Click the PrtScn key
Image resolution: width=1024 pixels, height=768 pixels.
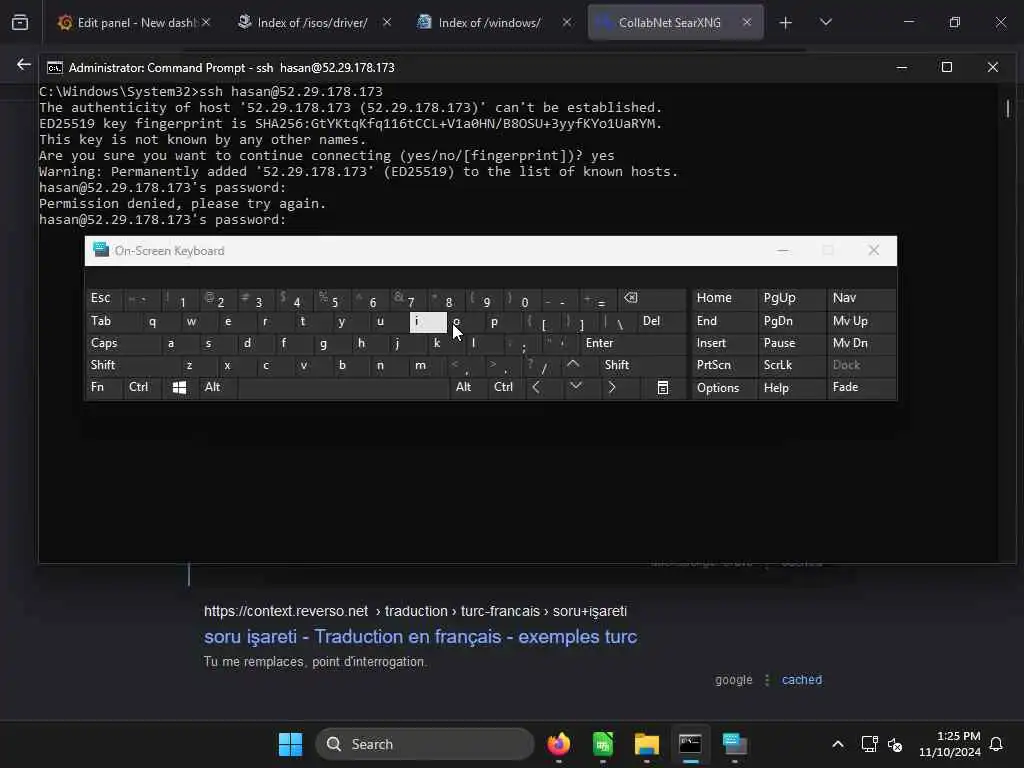tap(723, 365)
